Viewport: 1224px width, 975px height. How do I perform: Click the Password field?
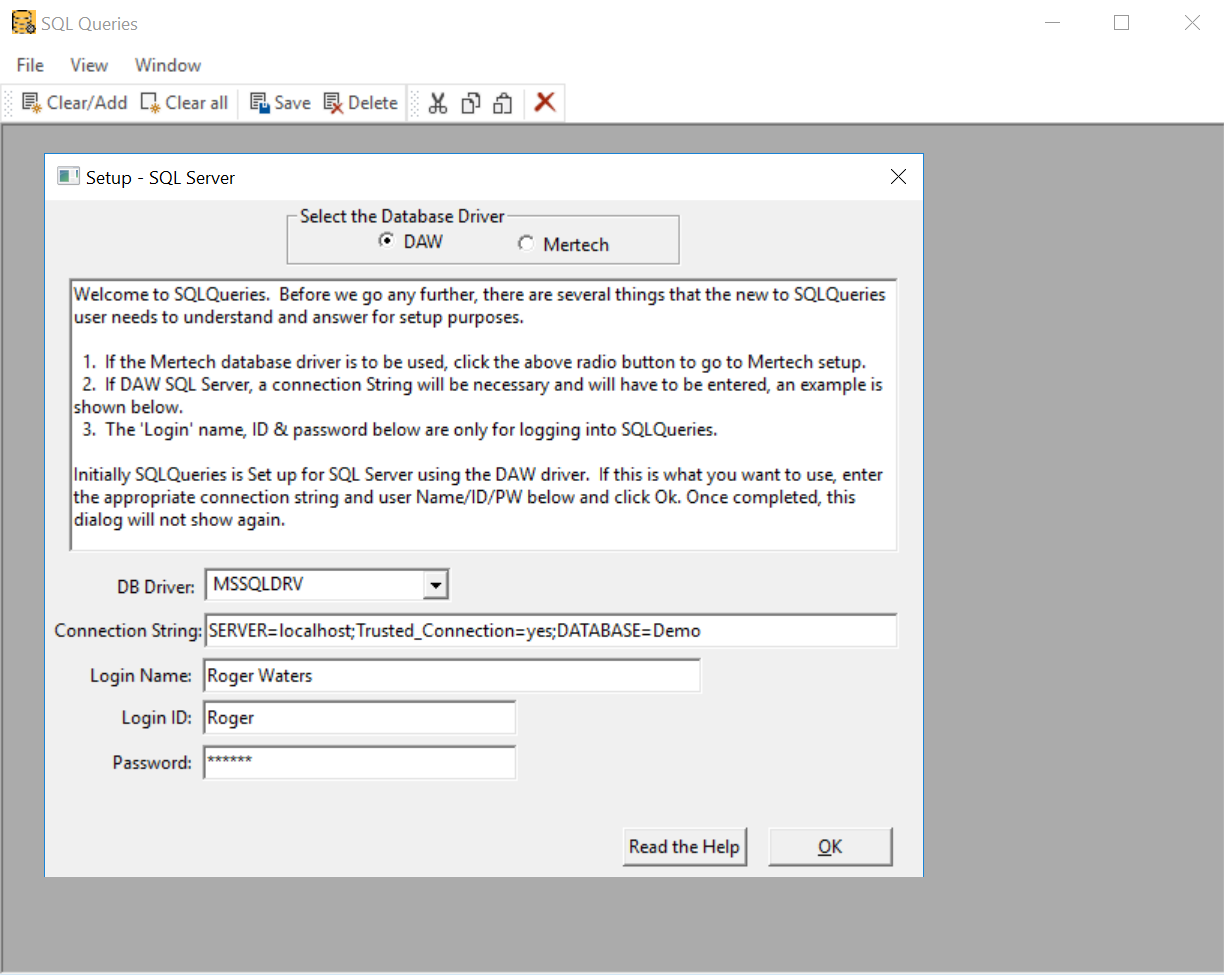pos(359,762)
